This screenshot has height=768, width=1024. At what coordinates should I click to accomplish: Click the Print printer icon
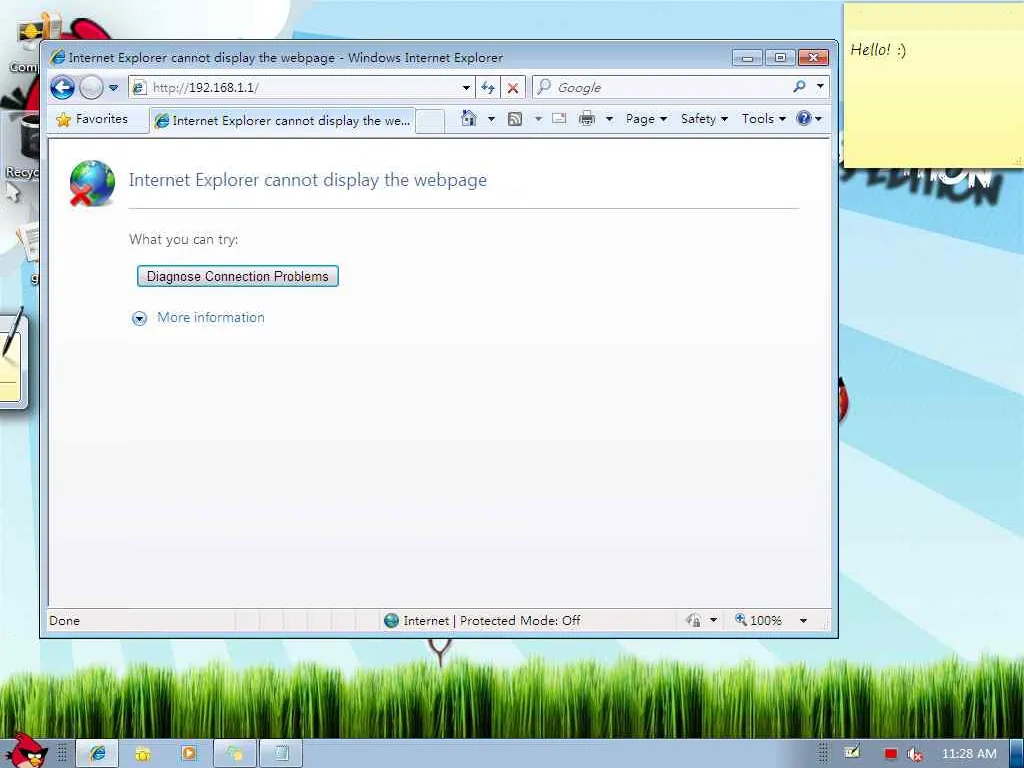tap(587, 118)
